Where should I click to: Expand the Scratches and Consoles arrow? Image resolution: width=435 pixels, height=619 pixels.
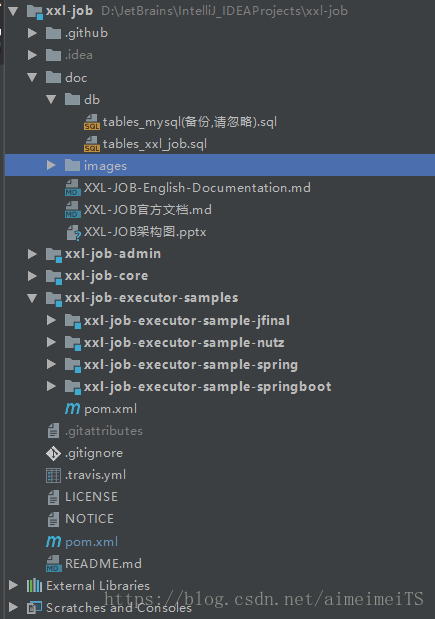click(13, 607)
